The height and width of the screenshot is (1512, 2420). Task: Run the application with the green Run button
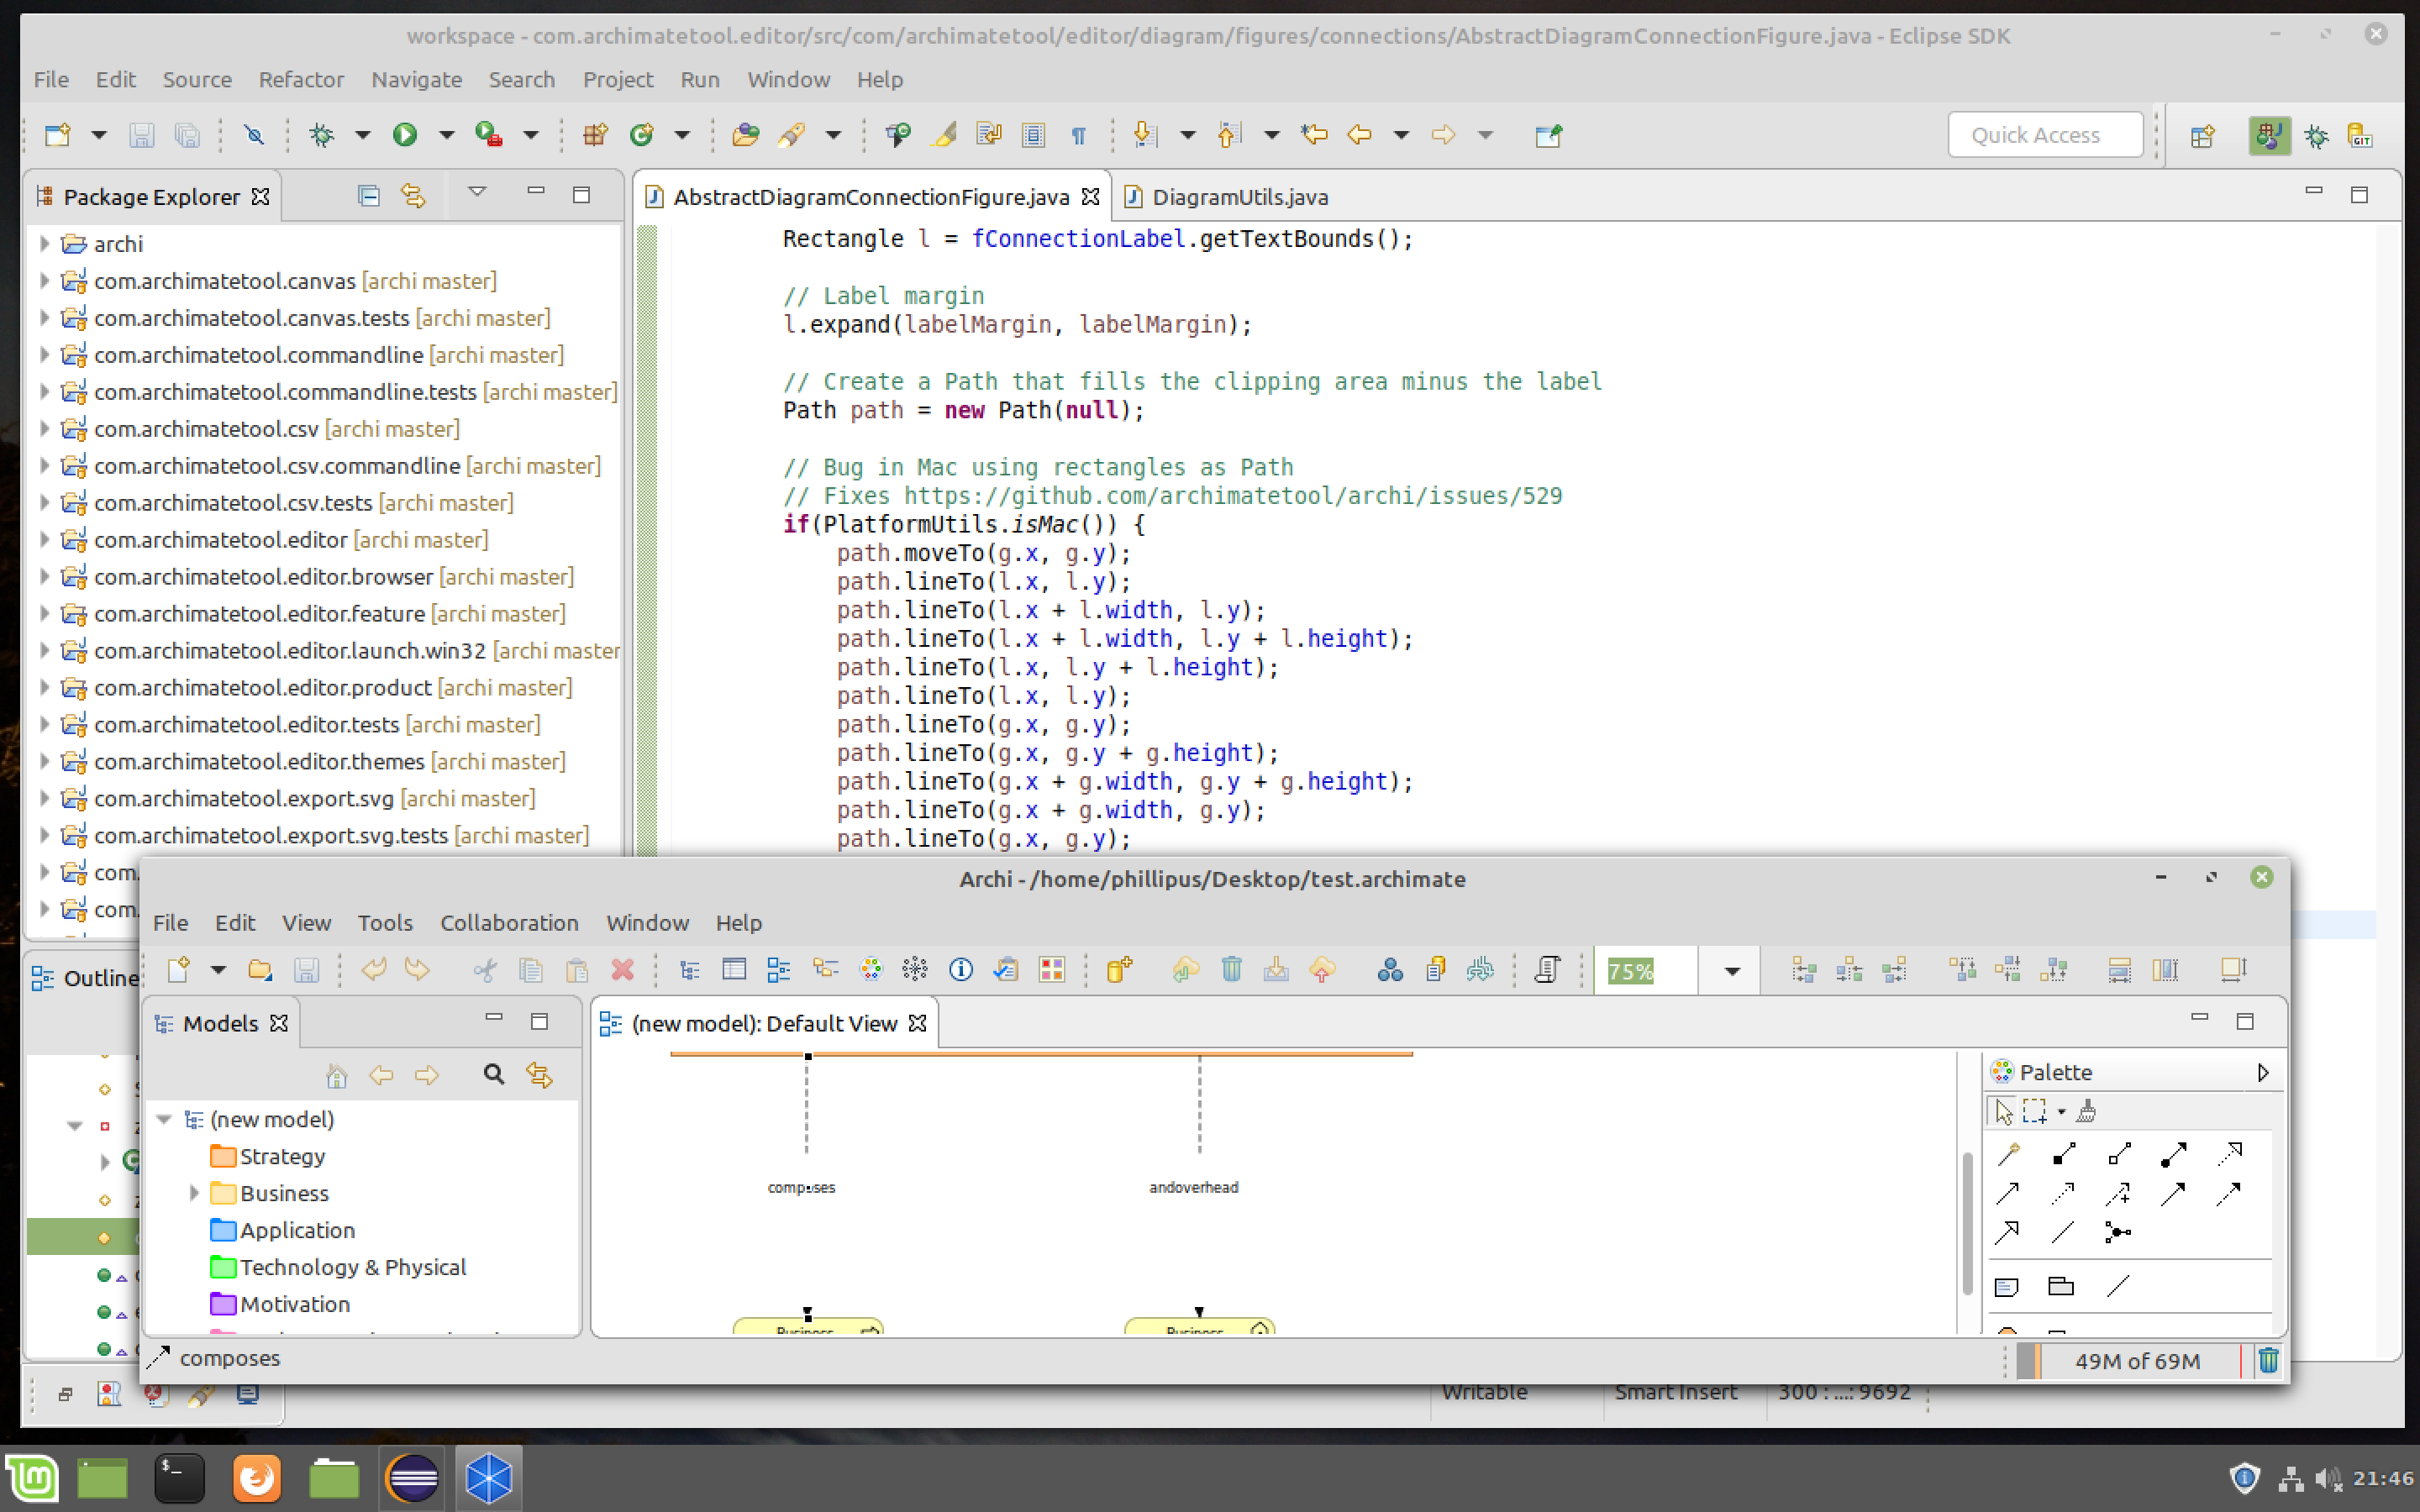point(406,134)
